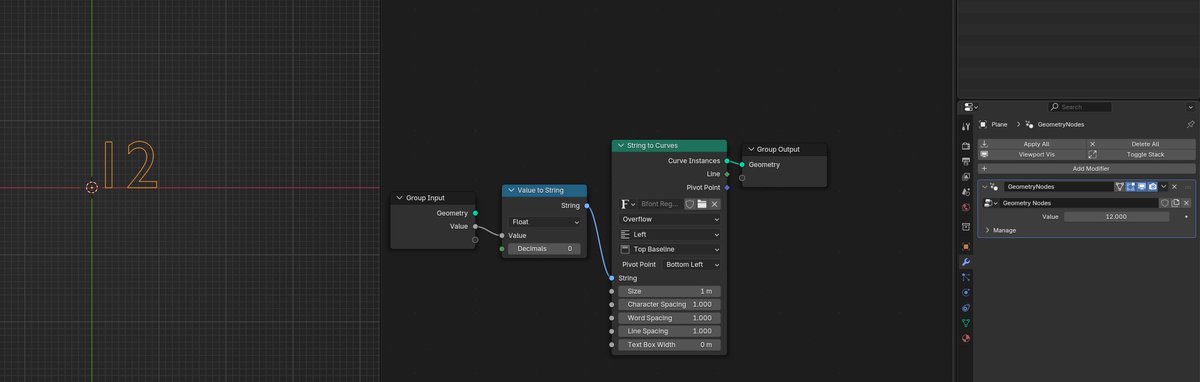Open the Object Data properties tab icon
The height and width of the screenshot is (382, 1200).
966,323
